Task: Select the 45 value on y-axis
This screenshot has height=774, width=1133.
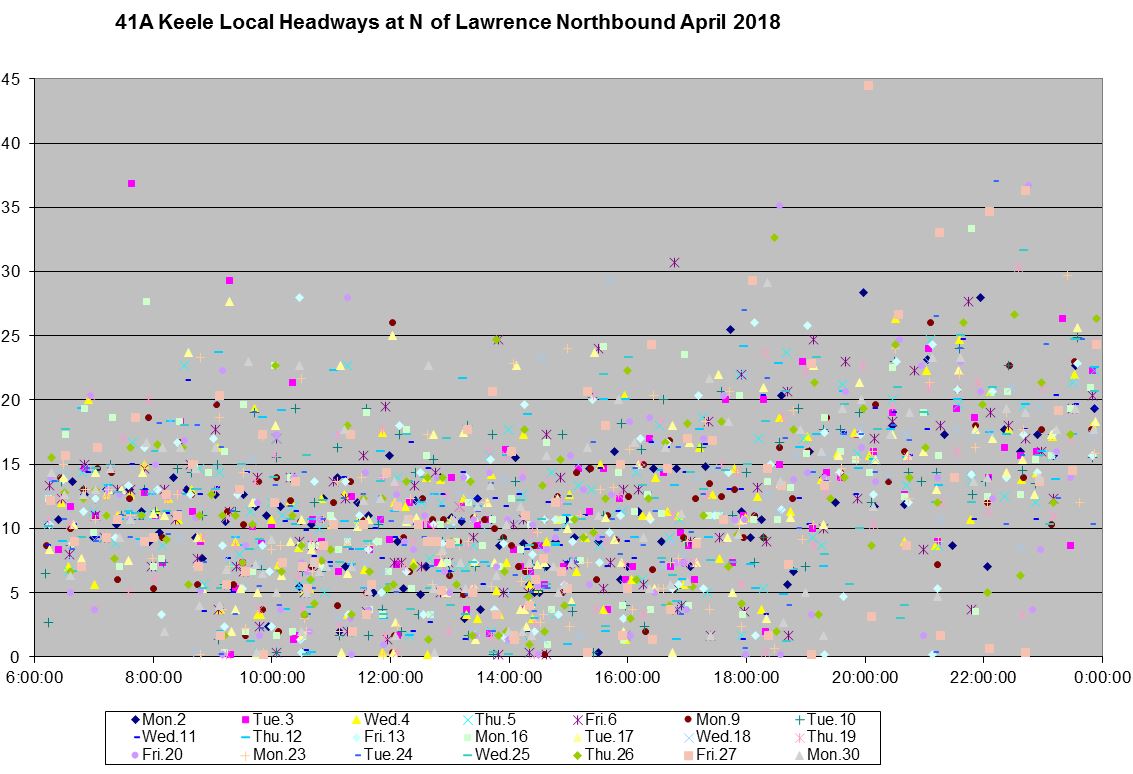Action: pyautogui.click(x=14, y=79)
